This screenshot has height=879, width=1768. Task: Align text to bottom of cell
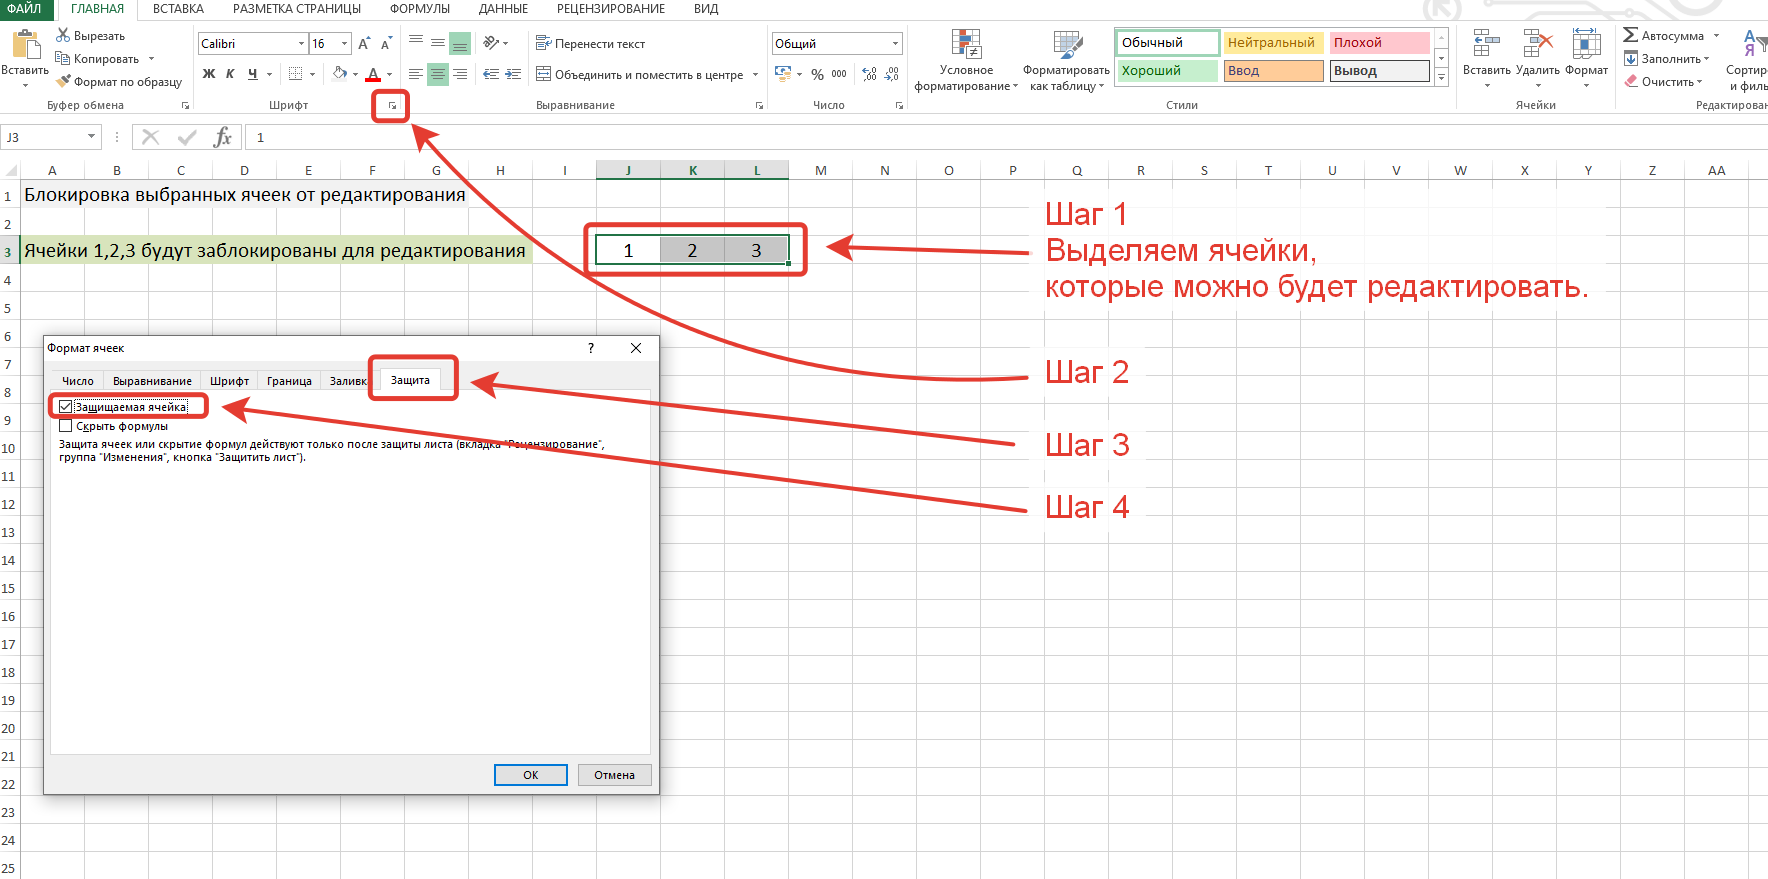click(460, 43)
